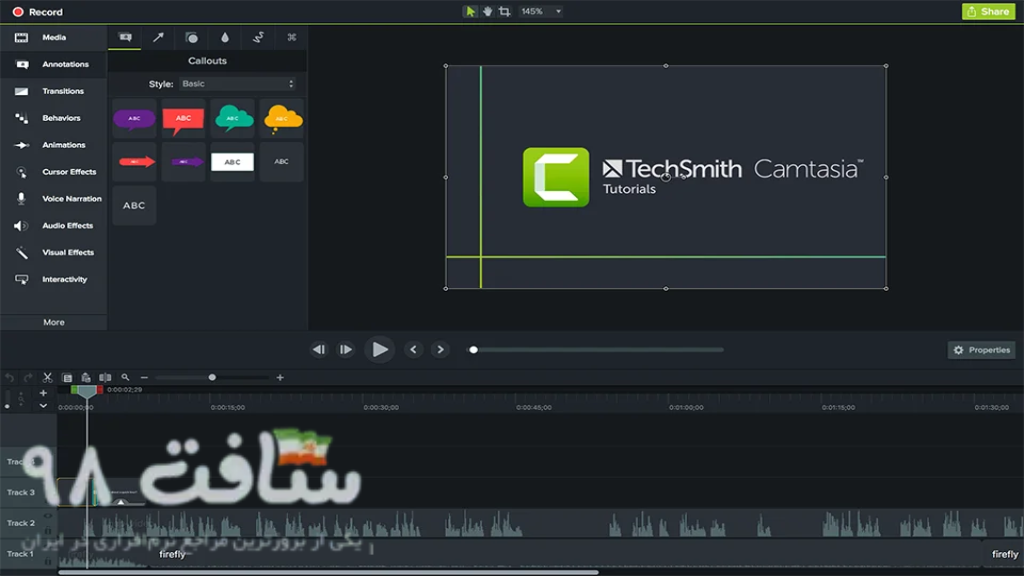Paste clip onto the timeline
This screenshot has width=1024, height=576.
click(86, 377)
